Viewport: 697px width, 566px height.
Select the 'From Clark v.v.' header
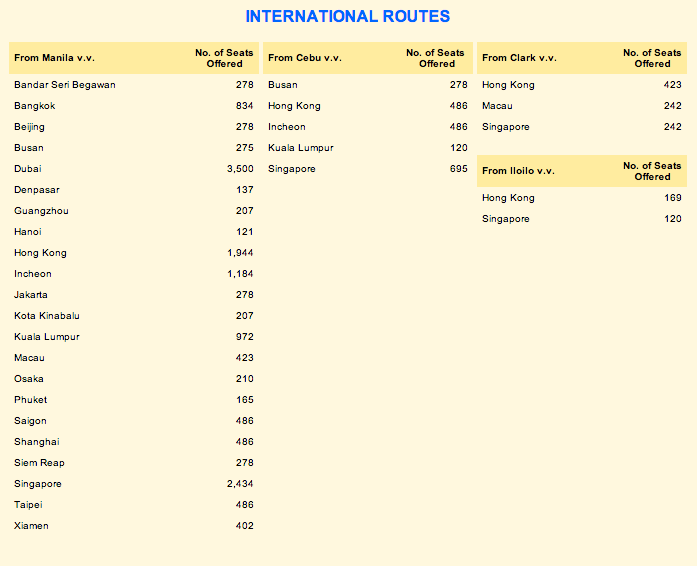(519, 58)
